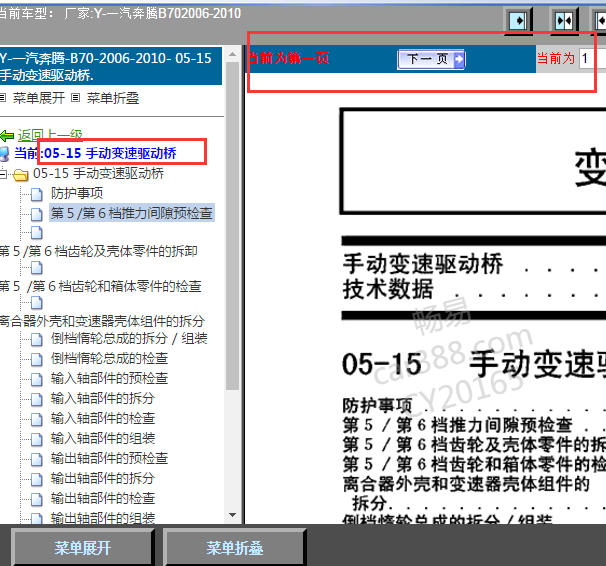The width and height of the screenshot is (606, 566).
Task: Click page icon above 离合器外壳和变速器壳体组件的拆分
Action: point(37,303)
